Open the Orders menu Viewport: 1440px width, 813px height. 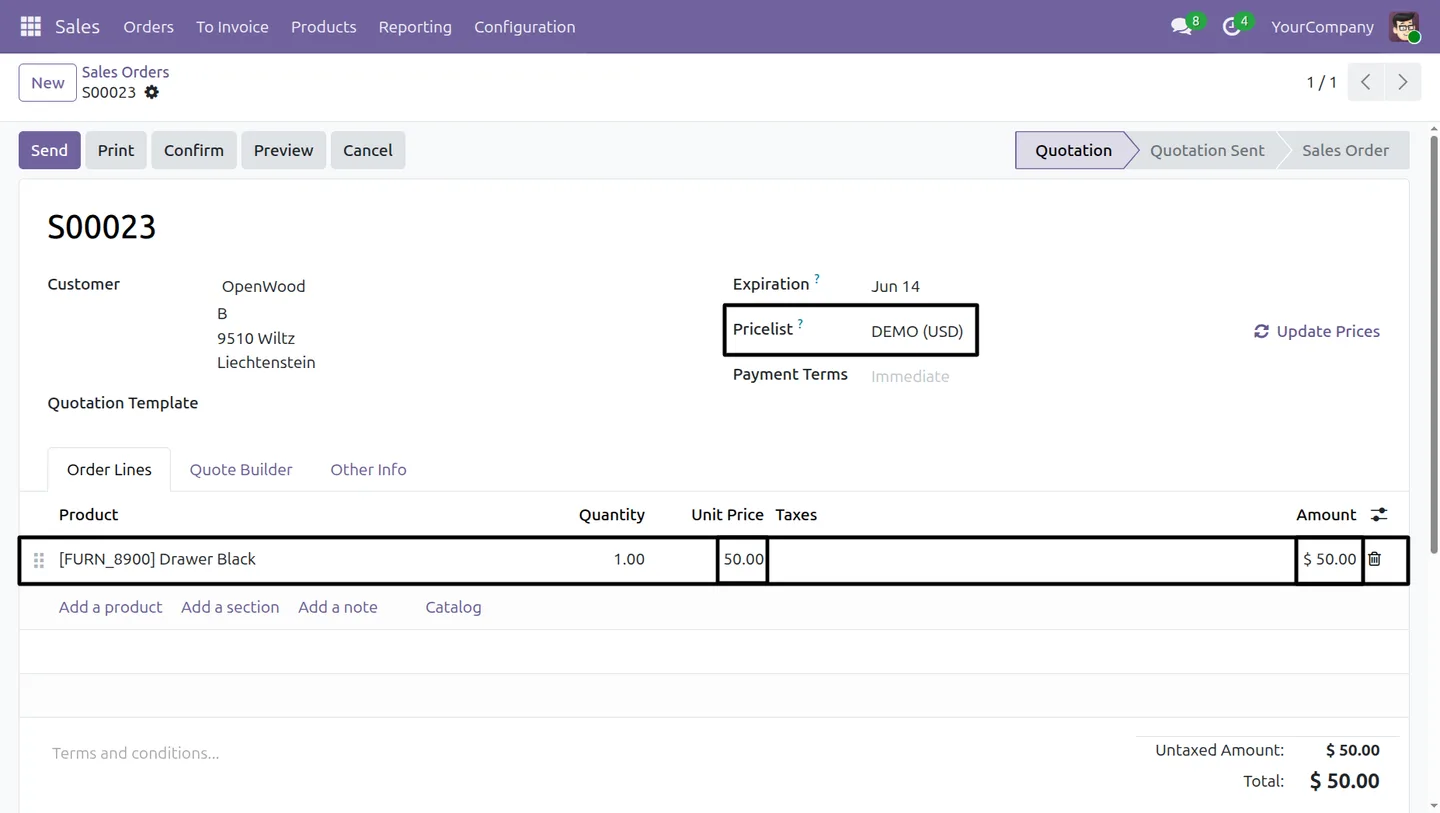[148, 27]
